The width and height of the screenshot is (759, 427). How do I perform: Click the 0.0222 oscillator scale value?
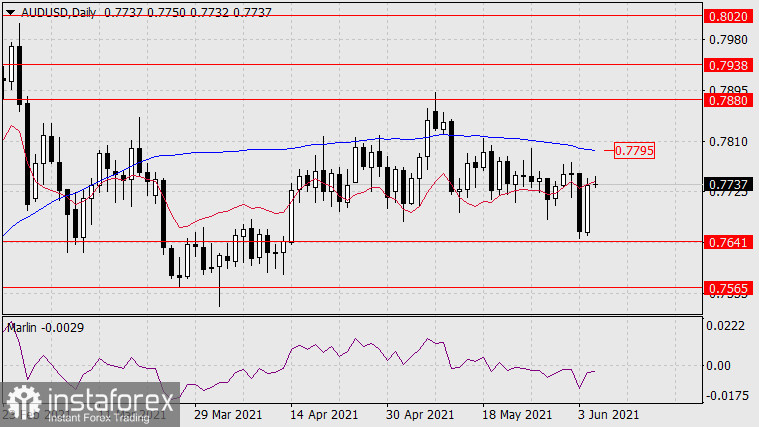coord(726,326)
